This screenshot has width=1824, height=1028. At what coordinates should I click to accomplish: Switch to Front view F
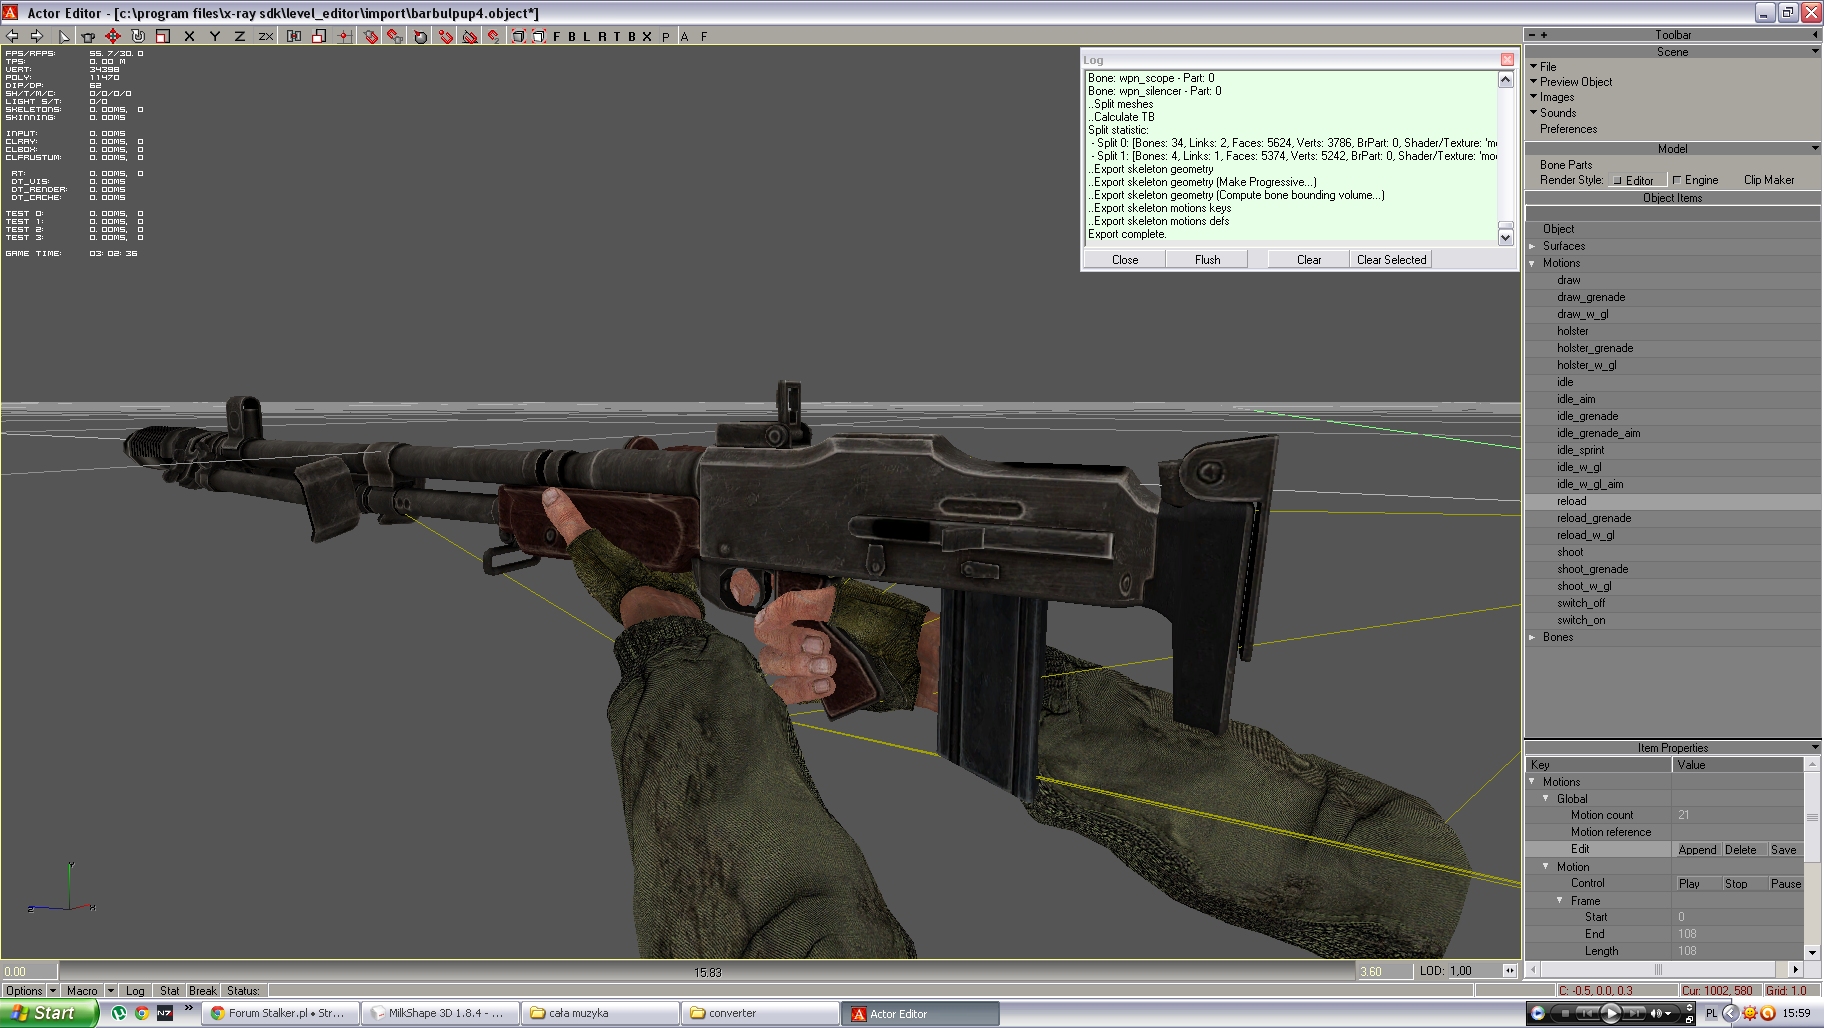(557, 36)
